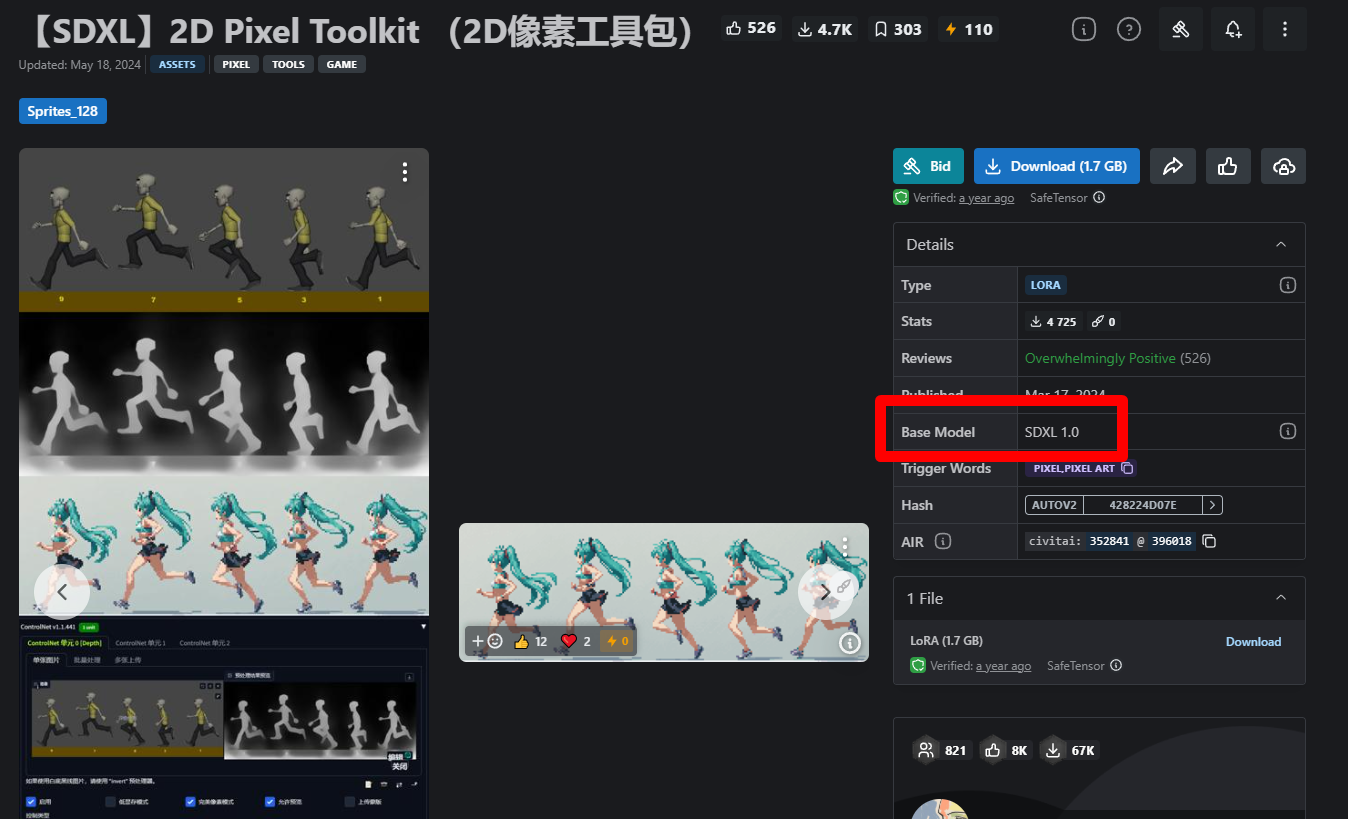Click the PIXEL,PIXEL ART trigger word badge

click(1081, 468)
